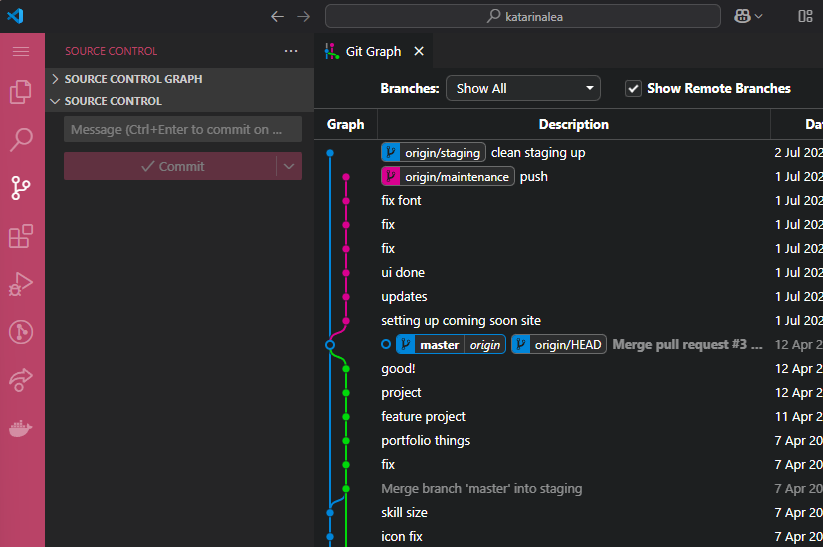Open the Extensions view icon
This screenshot has height=547, width=823.
pos(21,236)
